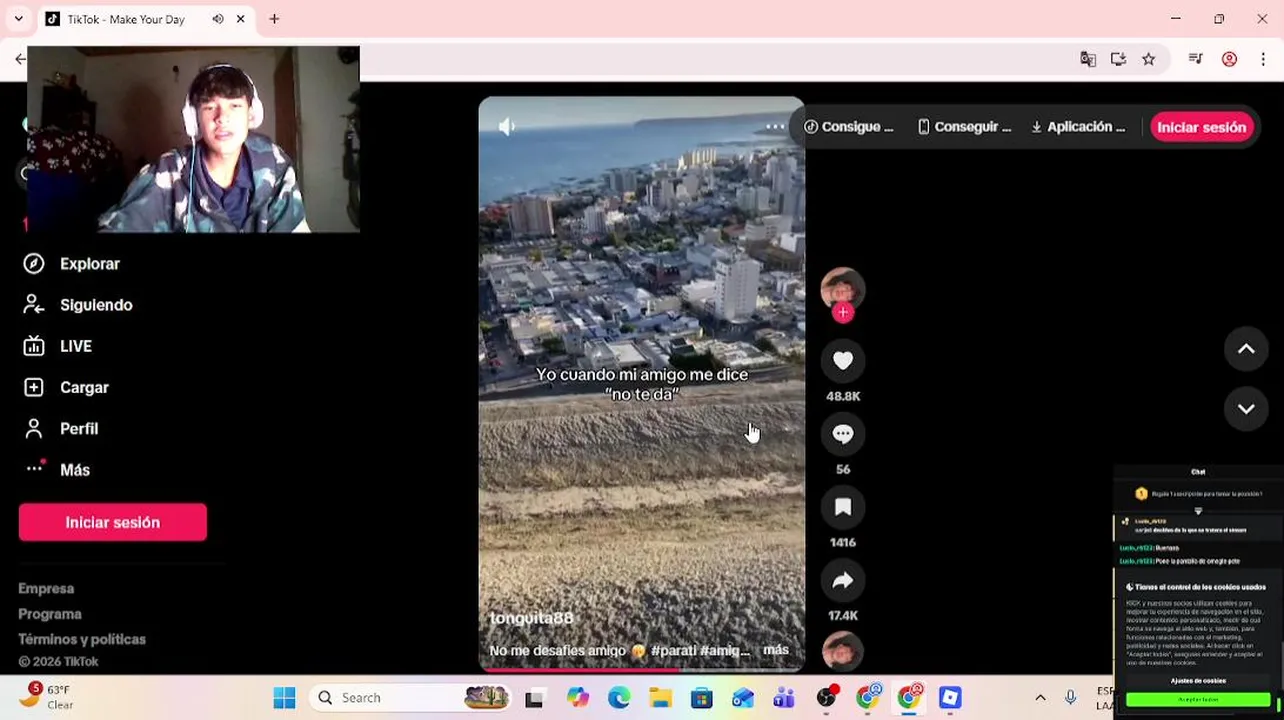Click the green Aceptar todos button
Viewport: 1284px width, 720px height.
click(1198, 700)
